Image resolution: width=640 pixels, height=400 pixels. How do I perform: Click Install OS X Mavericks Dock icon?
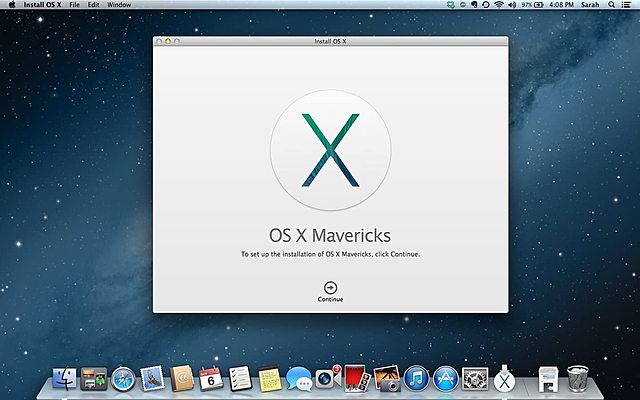[x=504, y=378]
